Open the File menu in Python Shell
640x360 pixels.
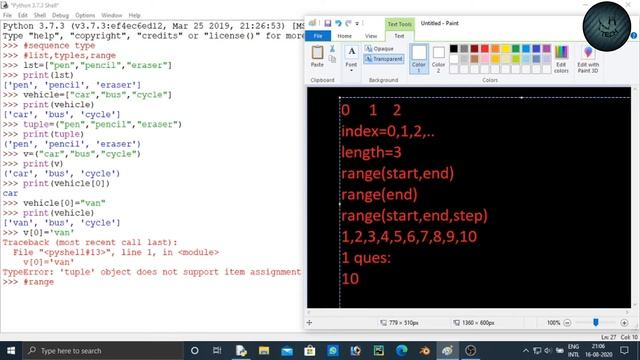[7, 15]
